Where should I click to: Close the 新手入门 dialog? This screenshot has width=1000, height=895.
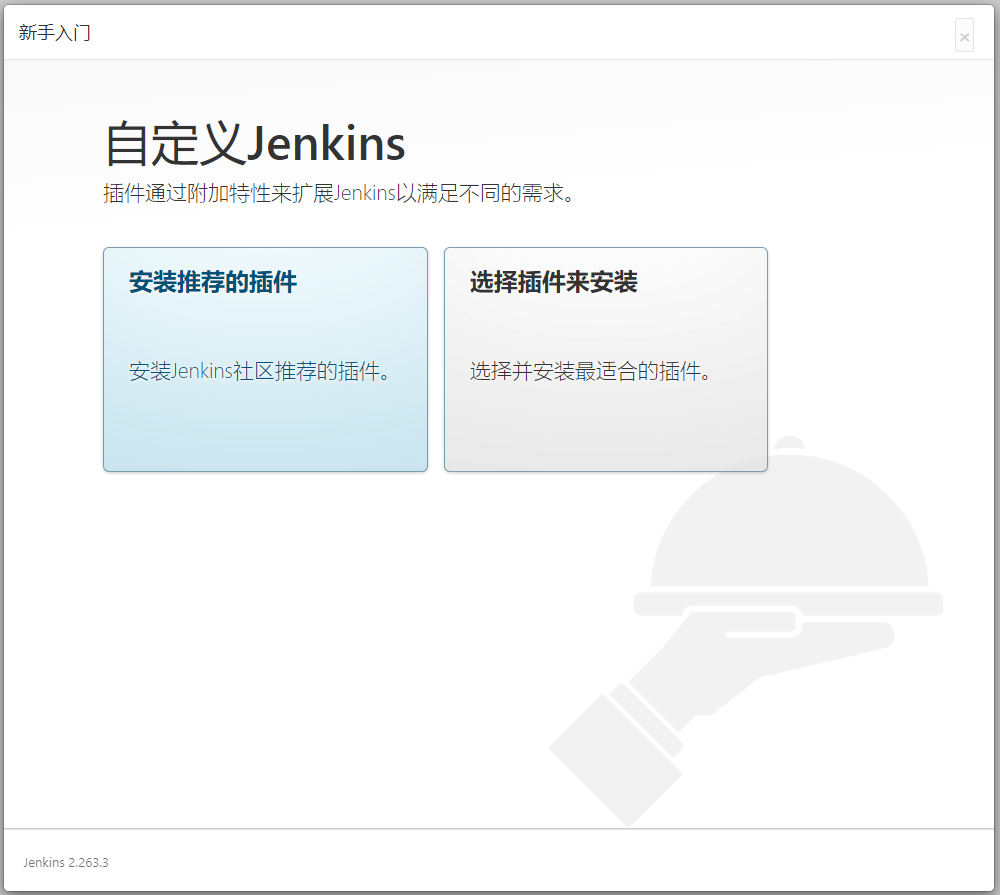click(964, 36)
